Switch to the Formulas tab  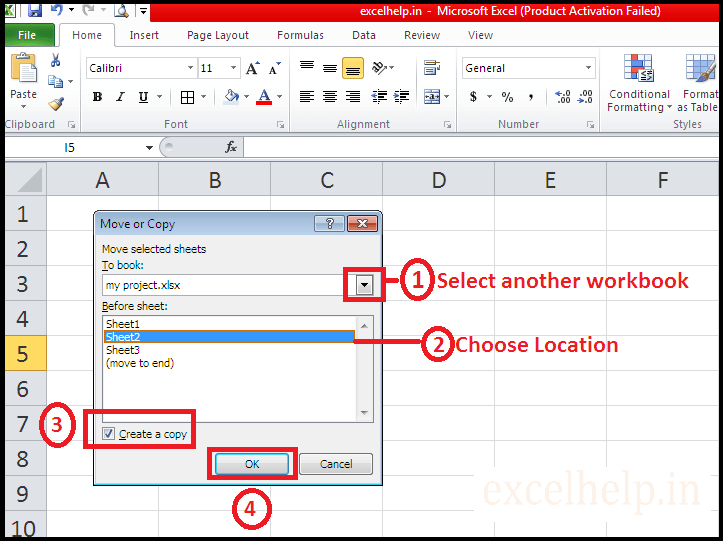click(x=300, y=35)
